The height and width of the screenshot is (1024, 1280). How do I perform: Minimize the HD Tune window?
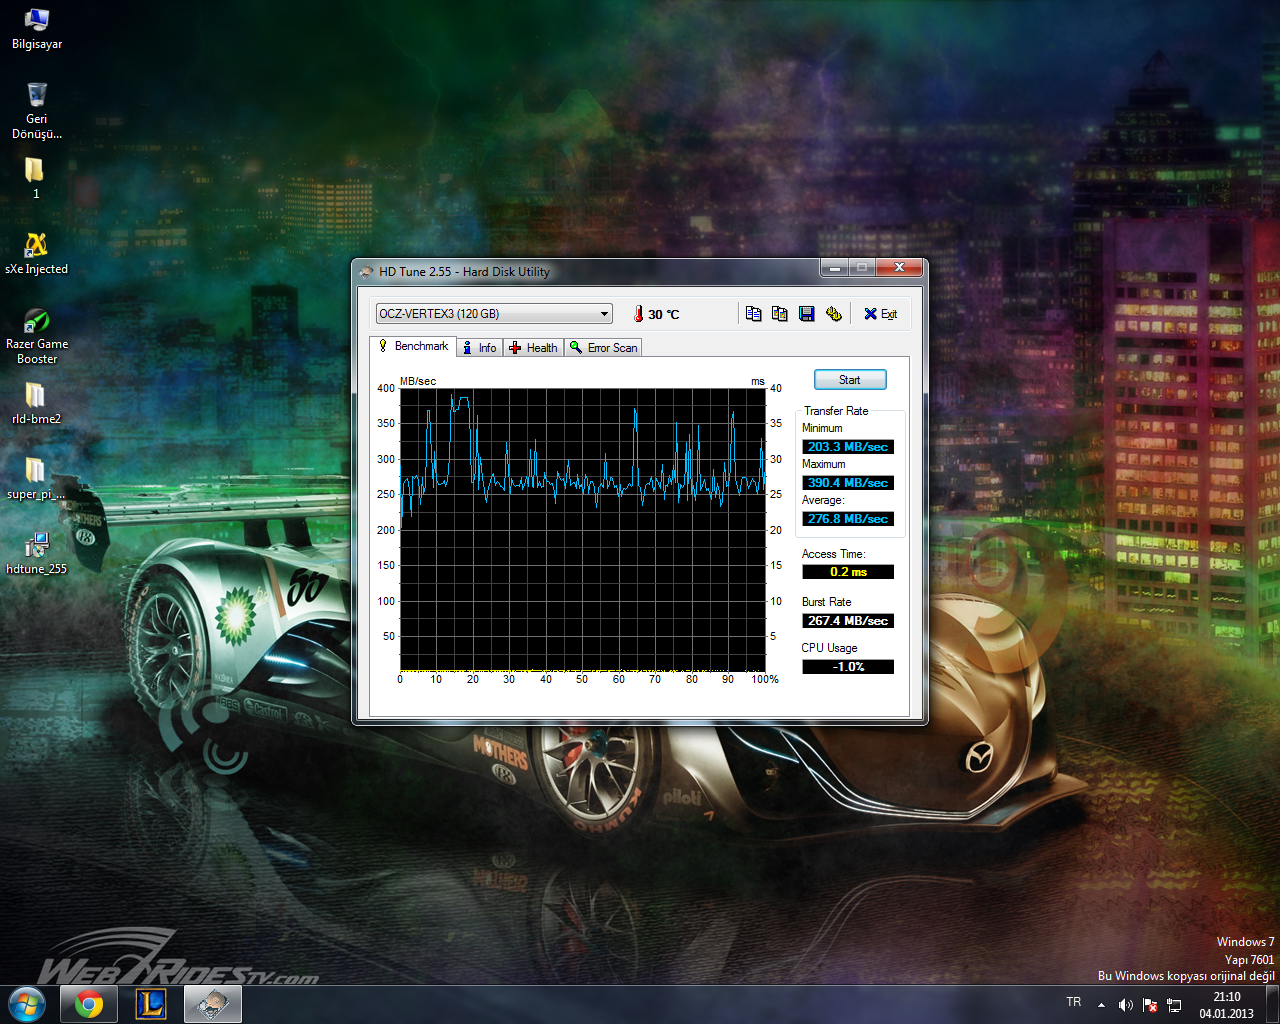click(x=834, y=267)
